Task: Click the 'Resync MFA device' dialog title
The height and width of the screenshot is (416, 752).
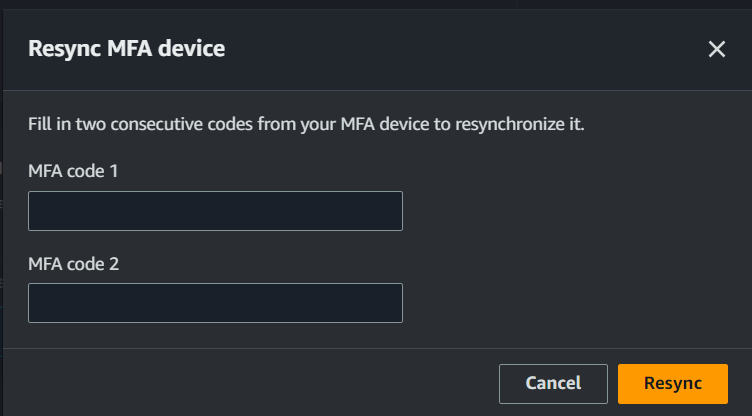Action: 126,48
